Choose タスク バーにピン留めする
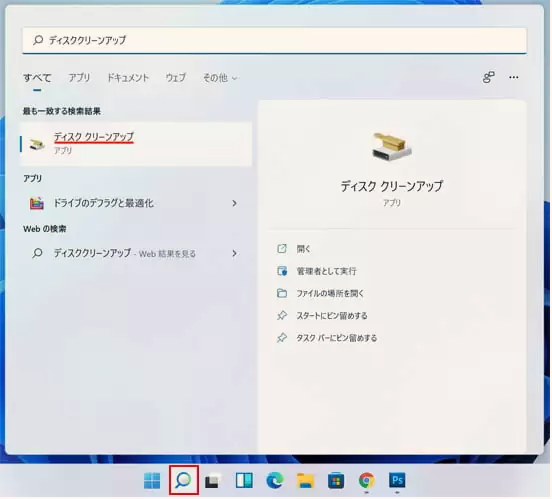 [337, 338]
